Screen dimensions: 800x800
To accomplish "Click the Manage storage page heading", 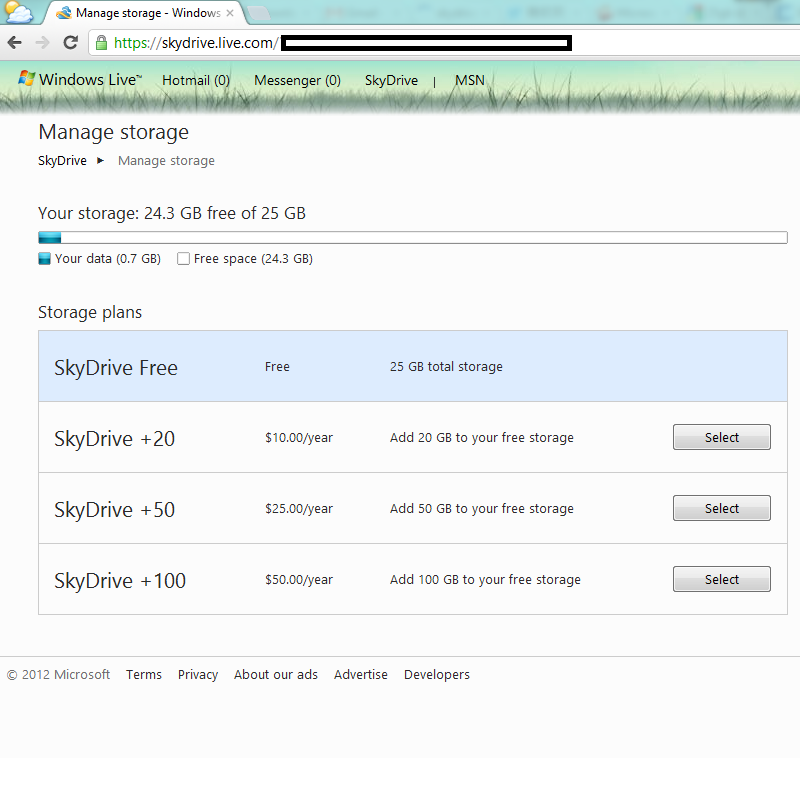I will pyautogui.click(x=114, y=132).
